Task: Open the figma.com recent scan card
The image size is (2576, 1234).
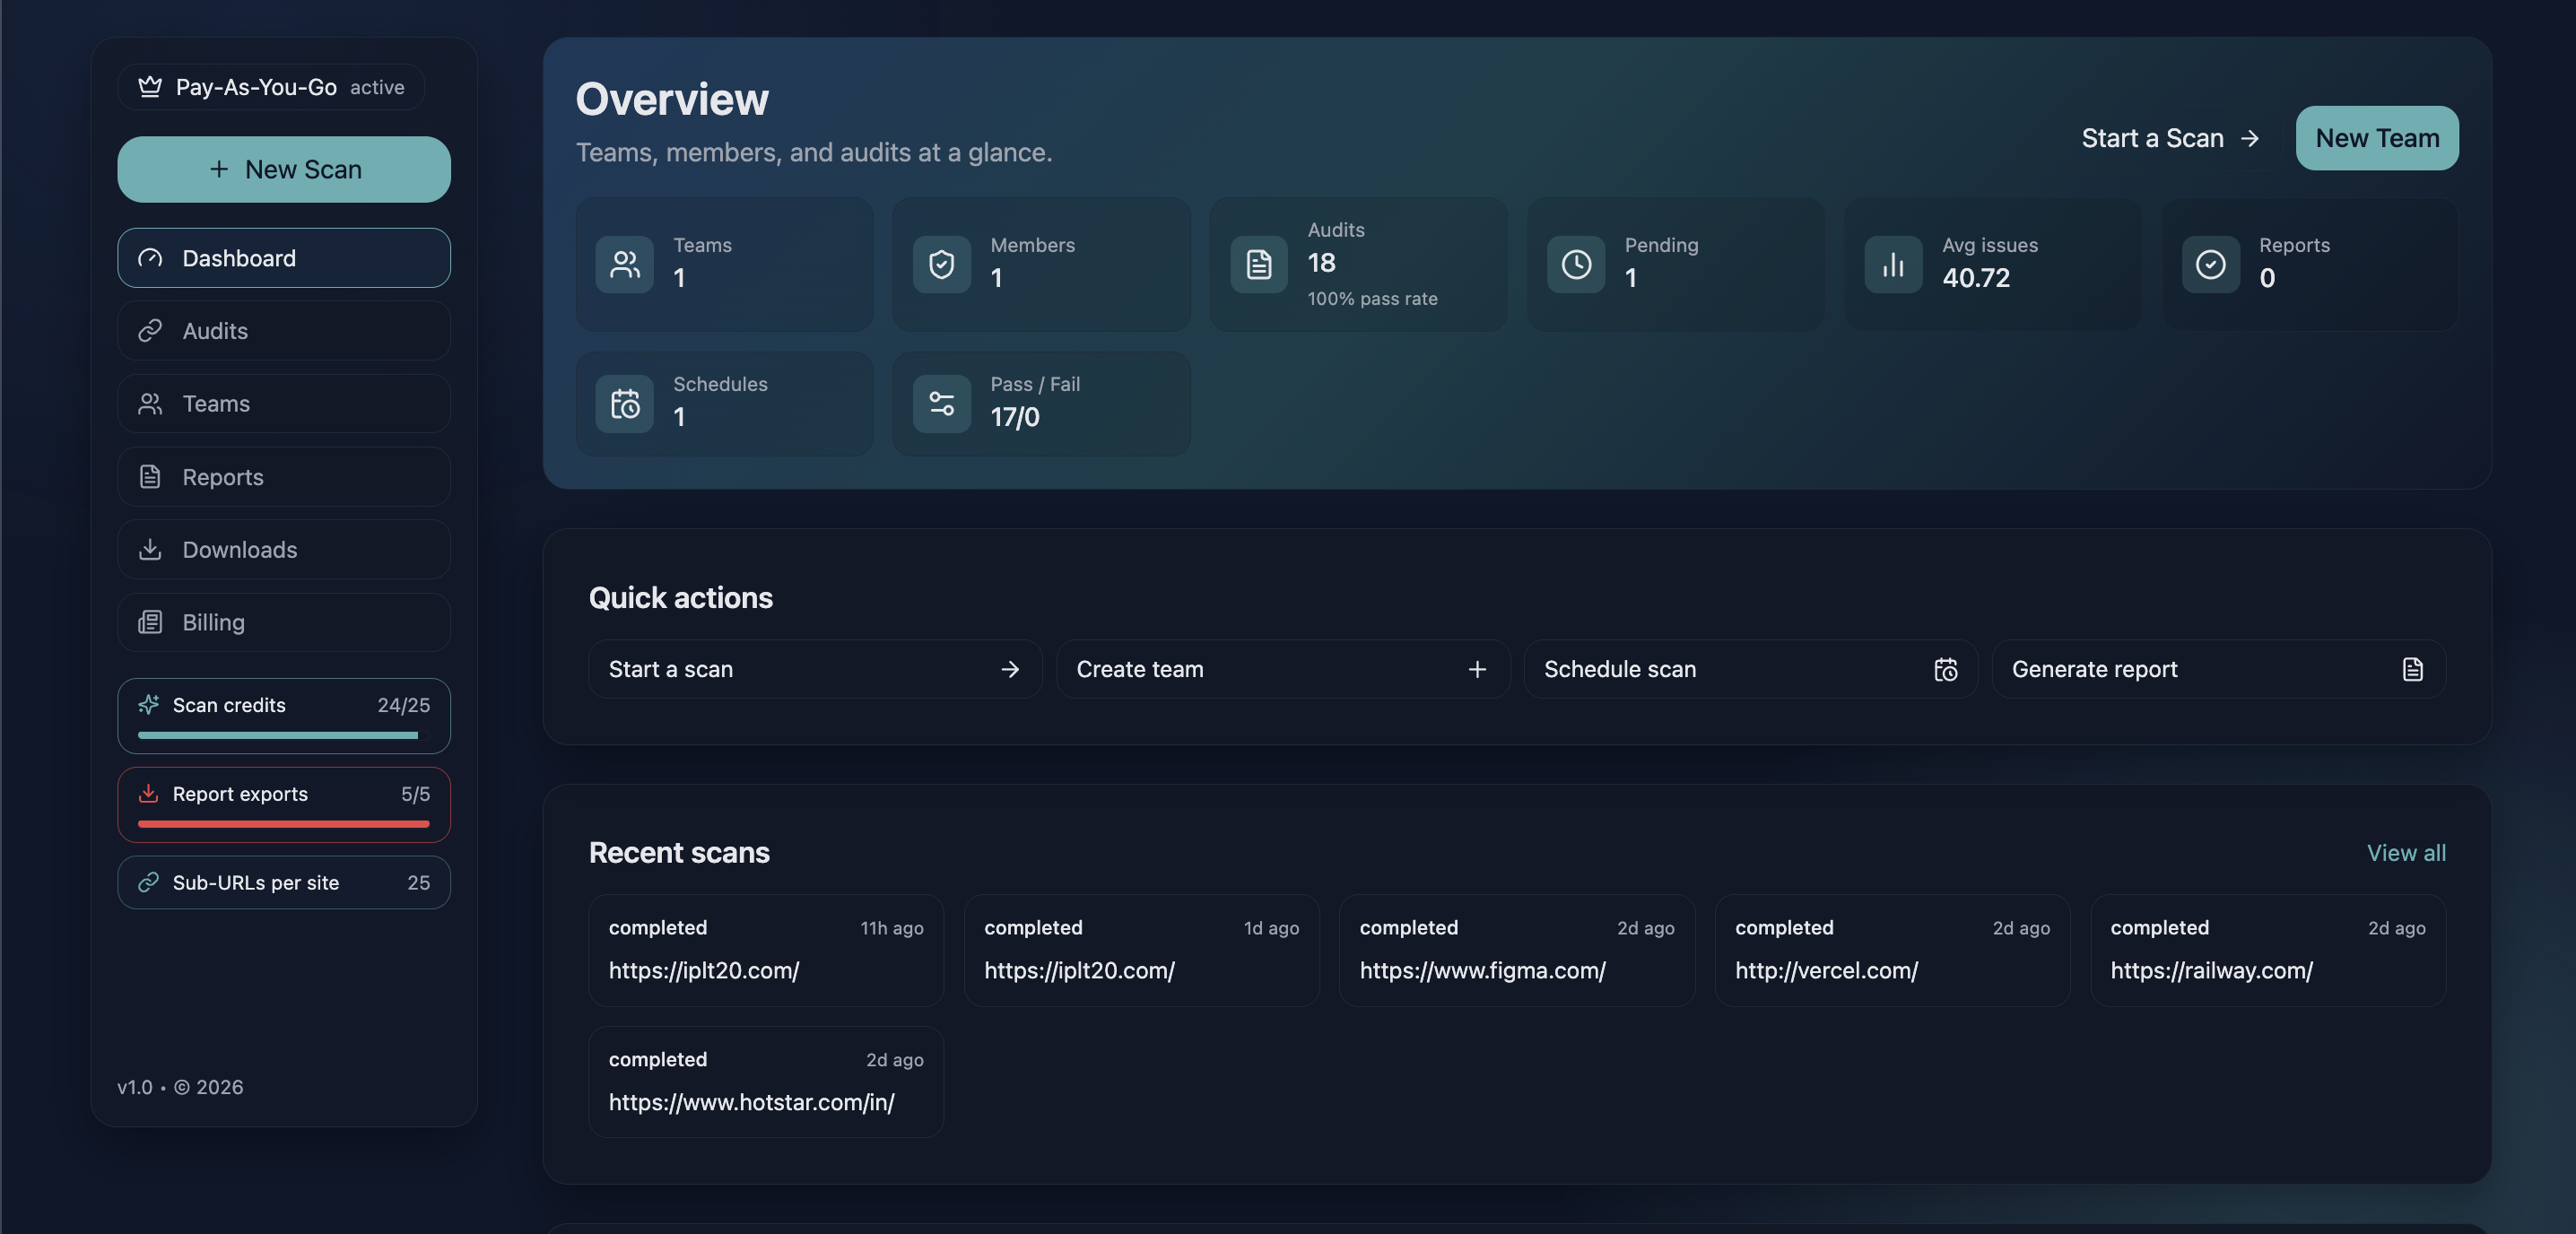Action: point(1516,950)
